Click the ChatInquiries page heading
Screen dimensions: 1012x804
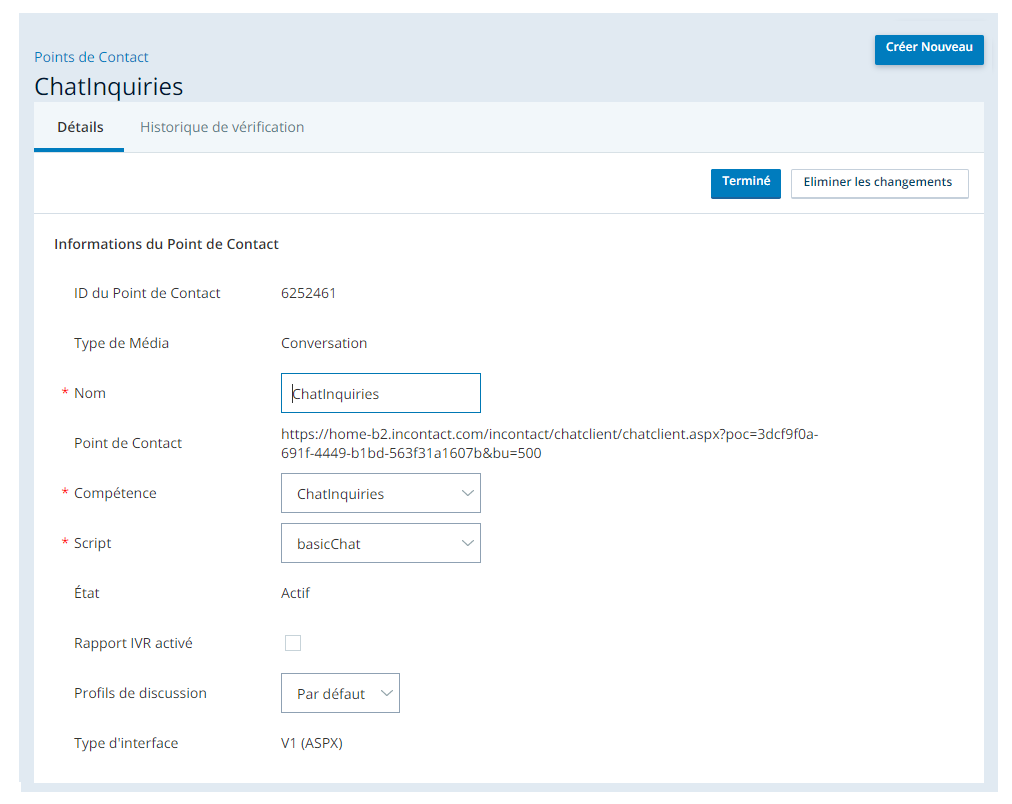(x=108, y=86)
